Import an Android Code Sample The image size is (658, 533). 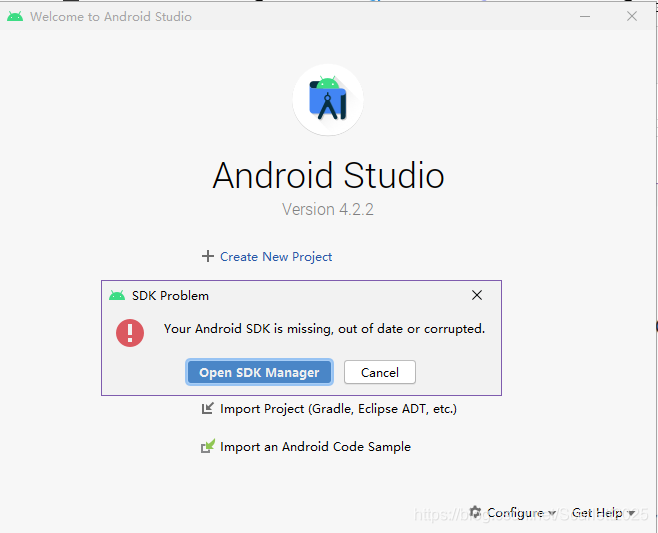(x=315, y=447)
